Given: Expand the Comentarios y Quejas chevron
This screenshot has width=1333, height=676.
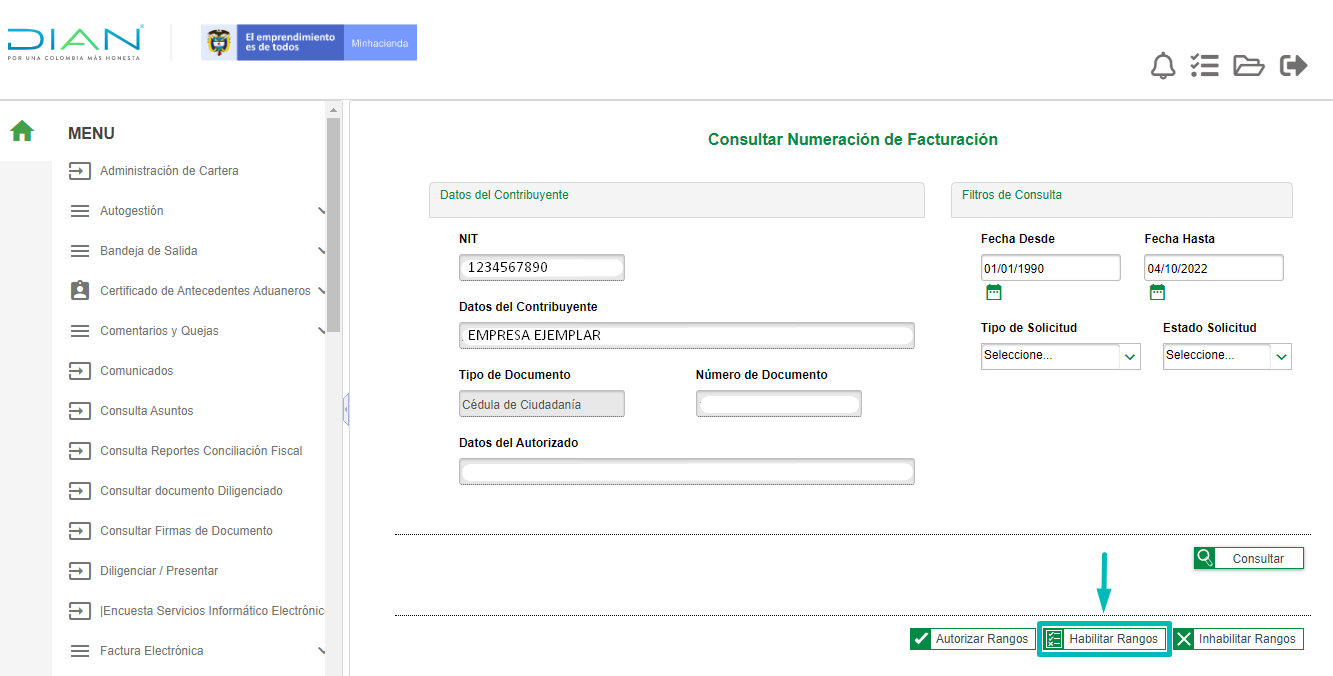Looking at the screenshot, I should coord(321,331).
